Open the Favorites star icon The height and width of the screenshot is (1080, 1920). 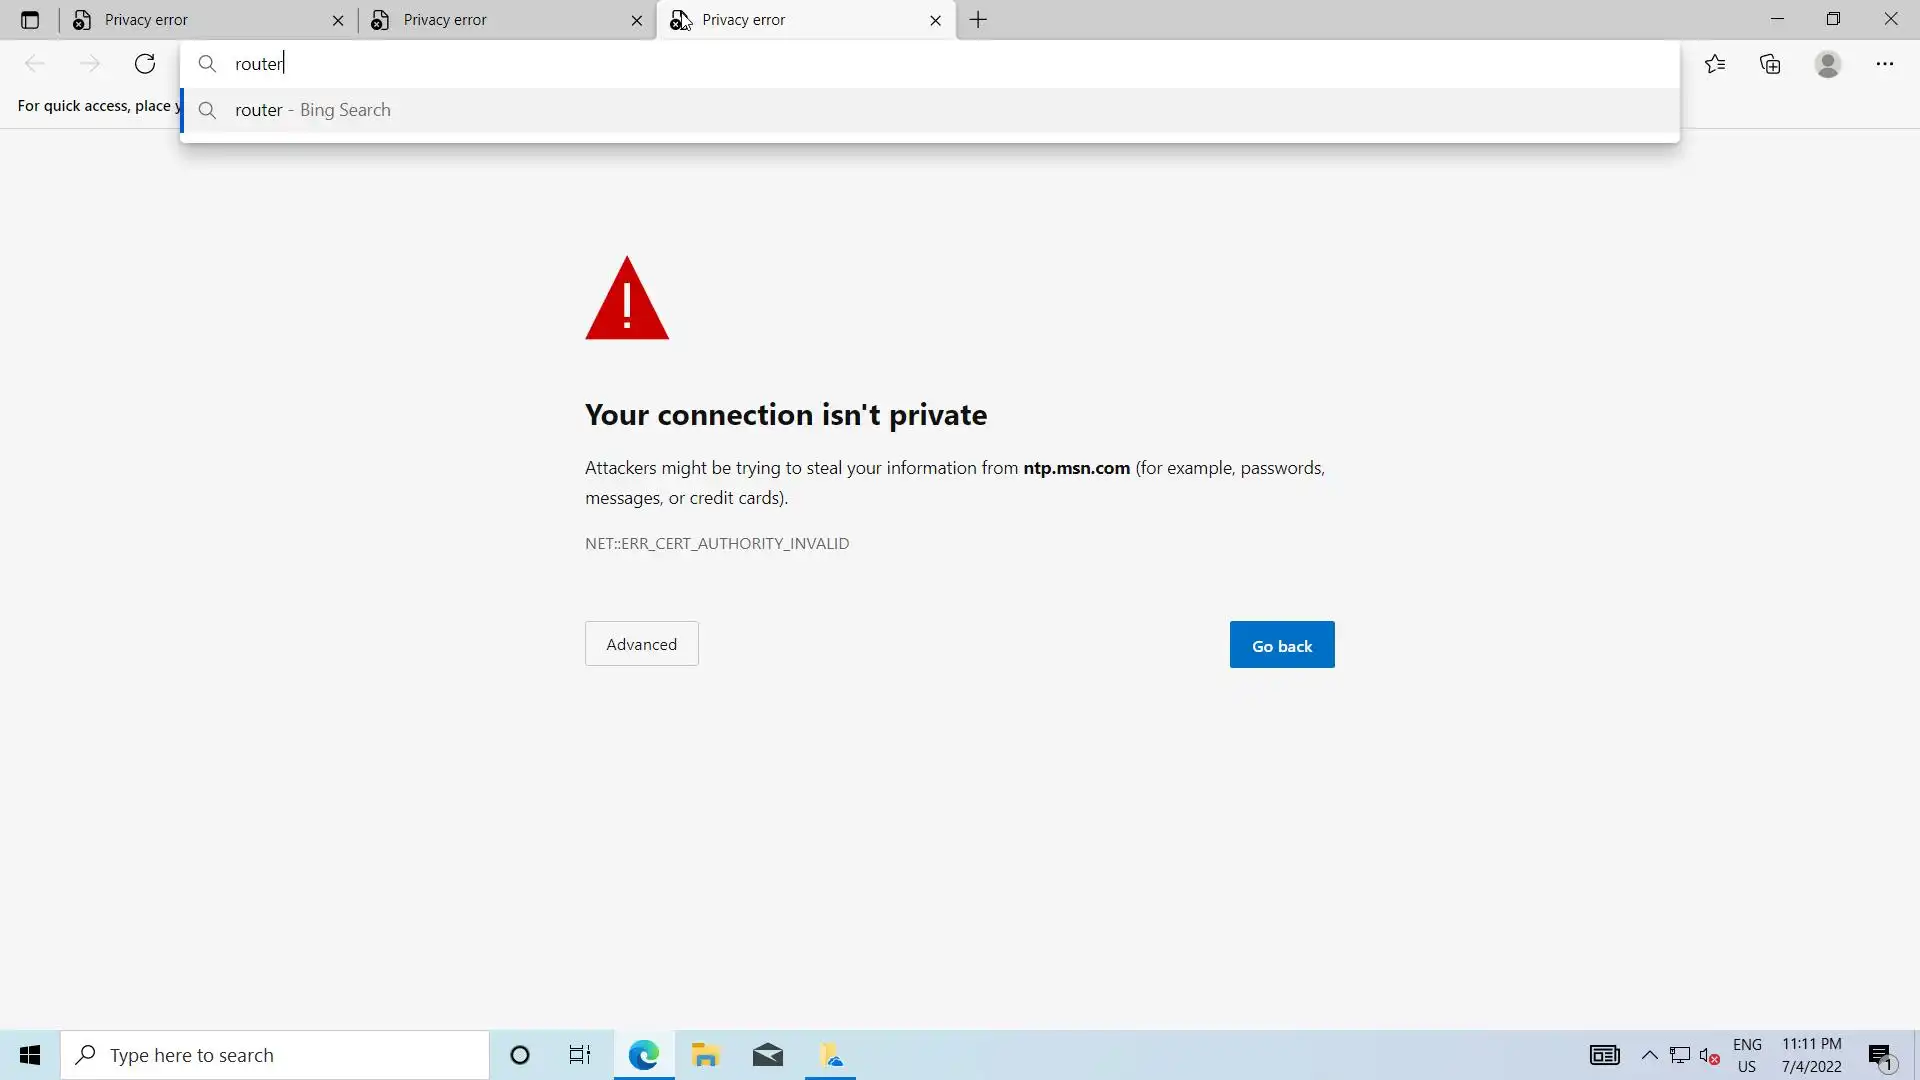pyautogui.click(x=1715, y=64)
